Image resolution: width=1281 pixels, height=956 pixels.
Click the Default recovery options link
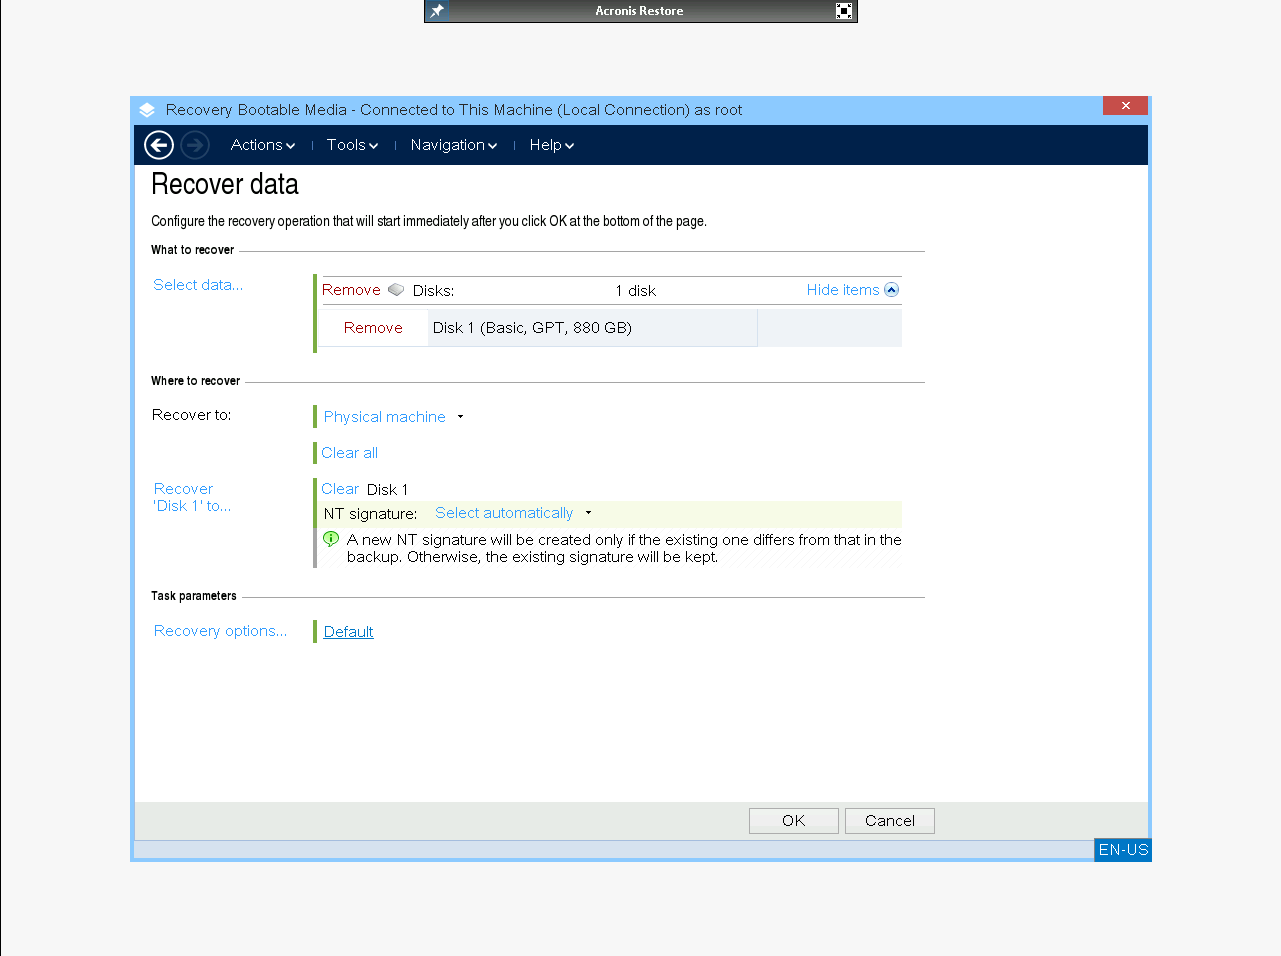pyautogui.click(x=348, y=632)
